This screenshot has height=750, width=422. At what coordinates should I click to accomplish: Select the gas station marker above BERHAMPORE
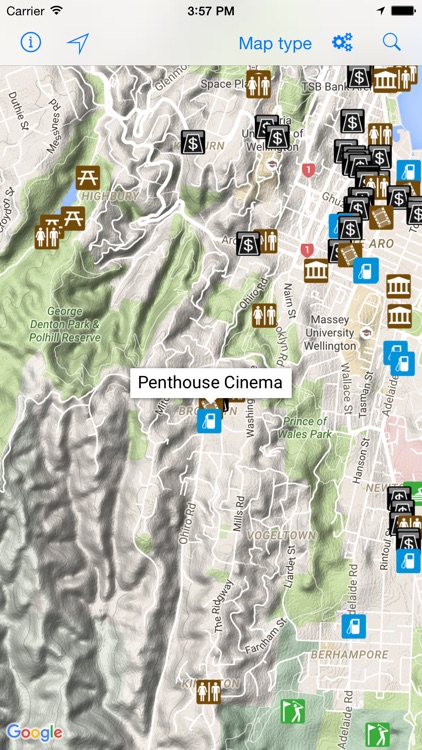pos(354,626)
